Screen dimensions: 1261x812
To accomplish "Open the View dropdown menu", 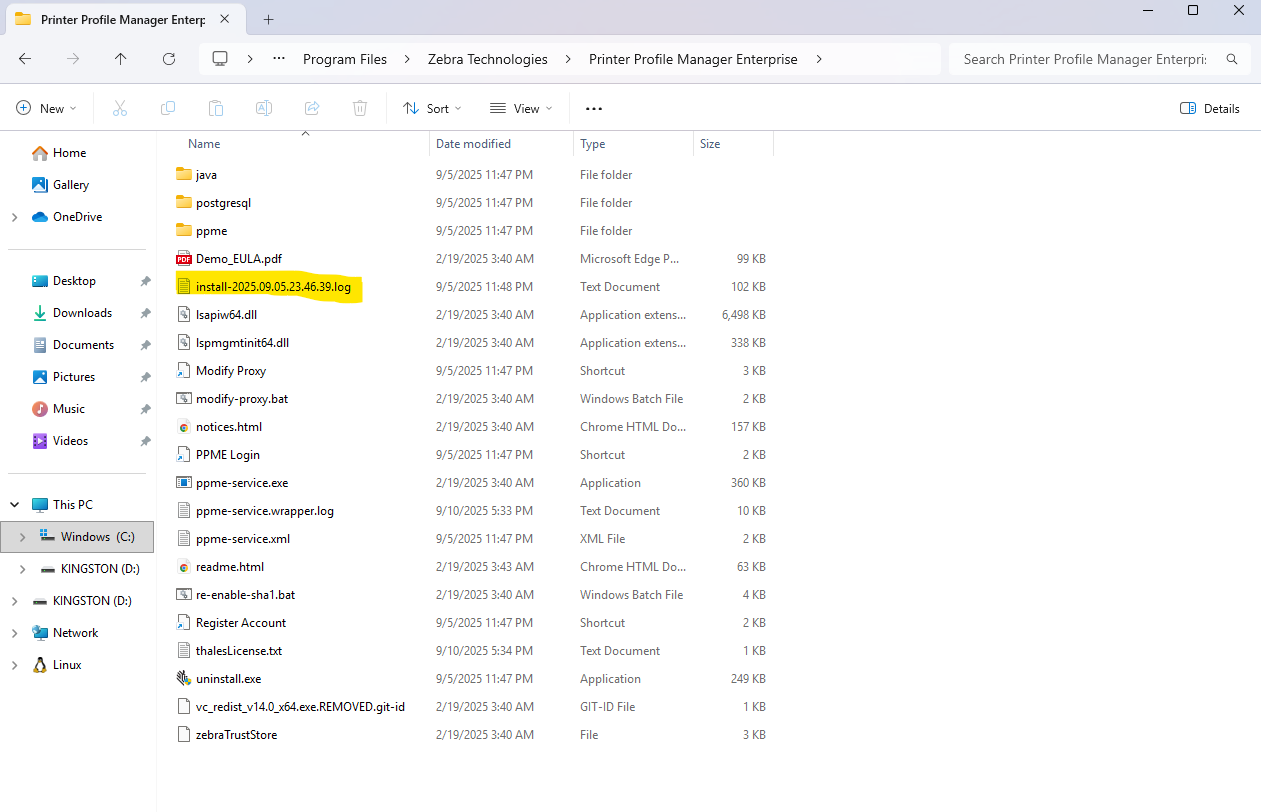I will point(521,108).
